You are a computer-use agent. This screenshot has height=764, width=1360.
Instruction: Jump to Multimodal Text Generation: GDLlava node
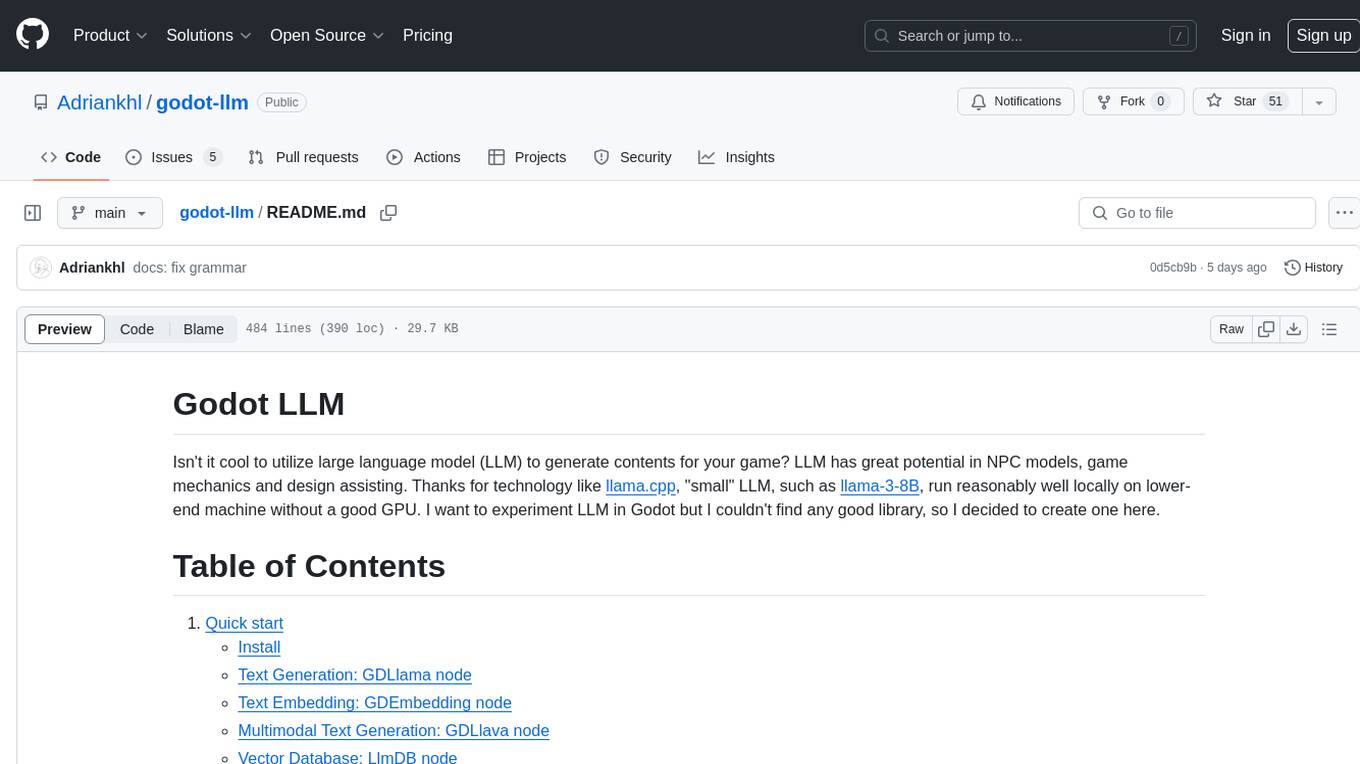tap(394, 730)
